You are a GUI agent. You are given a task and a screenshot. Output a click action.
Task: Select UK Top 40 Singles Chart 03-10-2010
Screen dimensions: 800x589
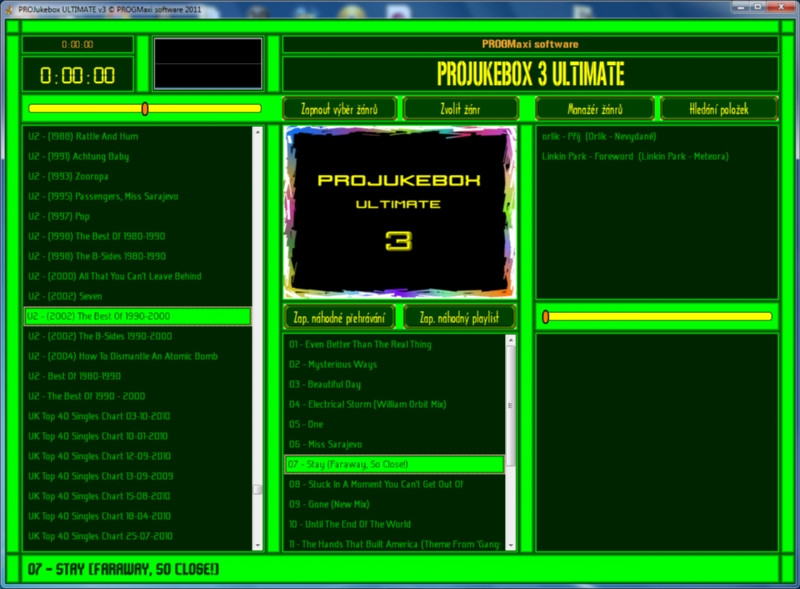(137, 416)
